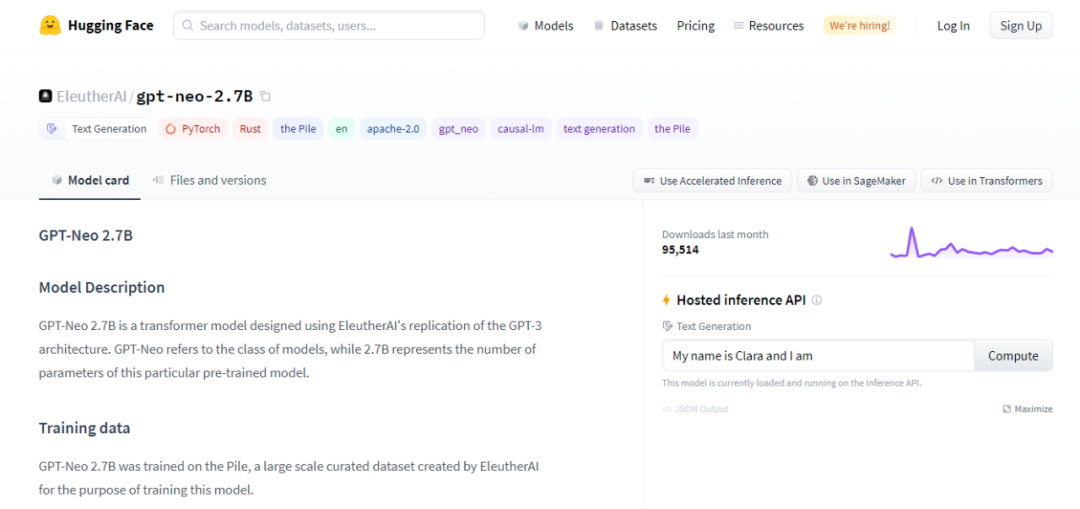This screenshot has height=509, width=1080.
Task: Click the Hugging Face logo icon
Action: (x=50, y=25)
